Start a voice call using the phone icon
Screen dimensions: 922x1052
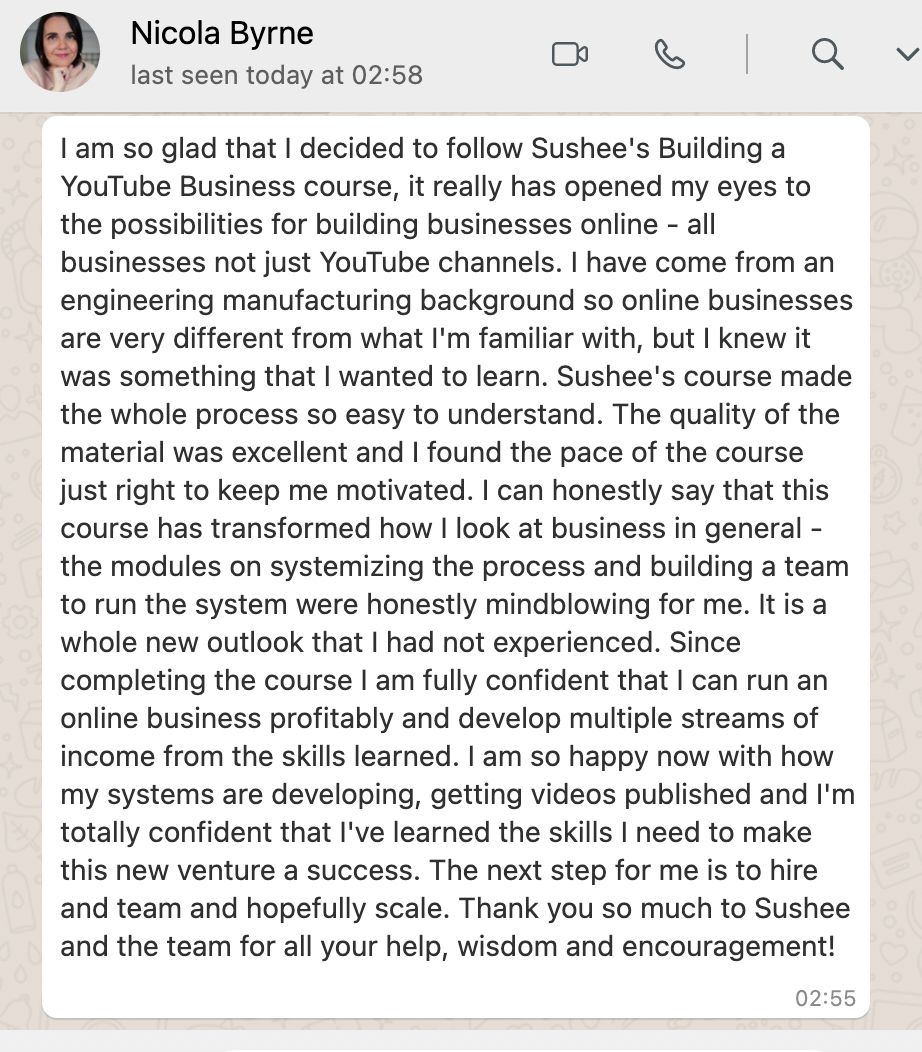(x=669, y=54)
